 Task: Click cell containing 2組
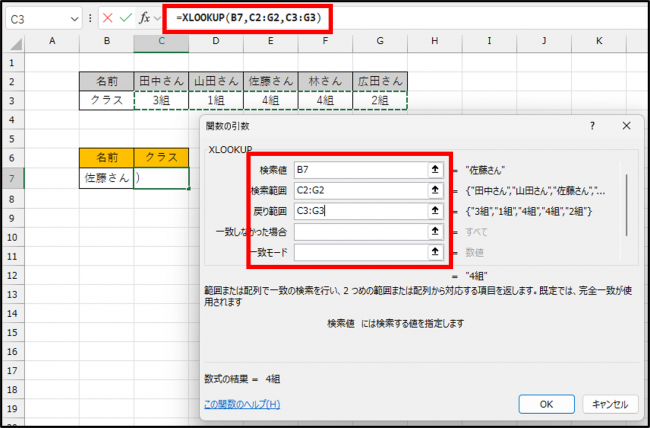(380, 100)
